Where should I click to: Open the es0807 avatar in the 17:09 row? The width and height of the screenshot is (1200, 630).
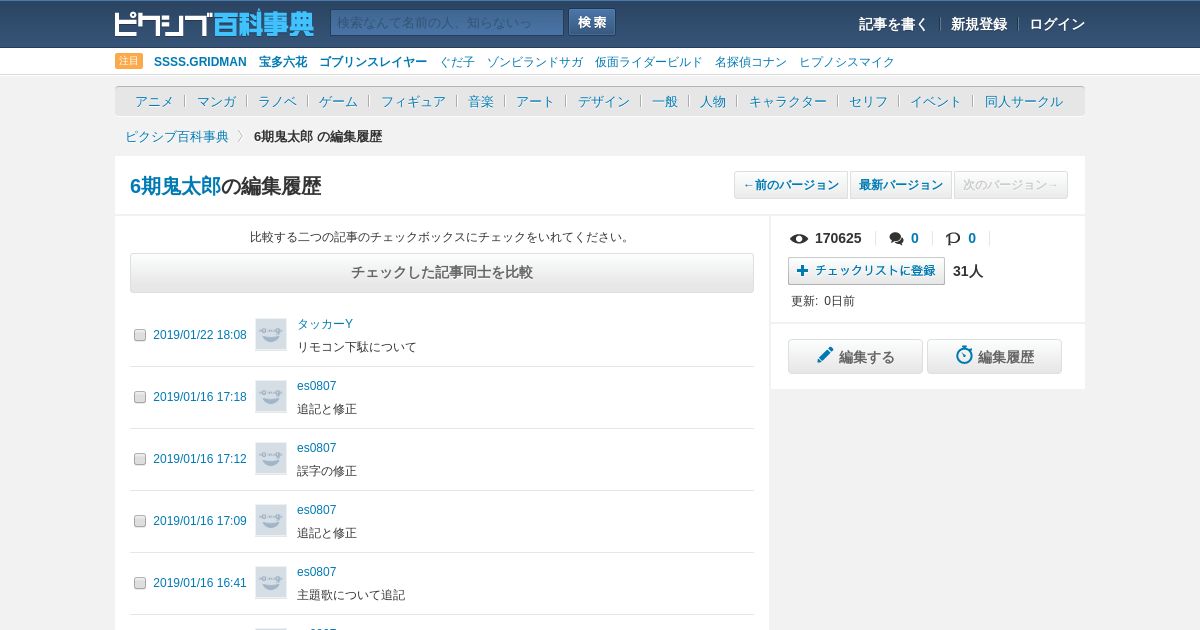[x=271, y=520]
